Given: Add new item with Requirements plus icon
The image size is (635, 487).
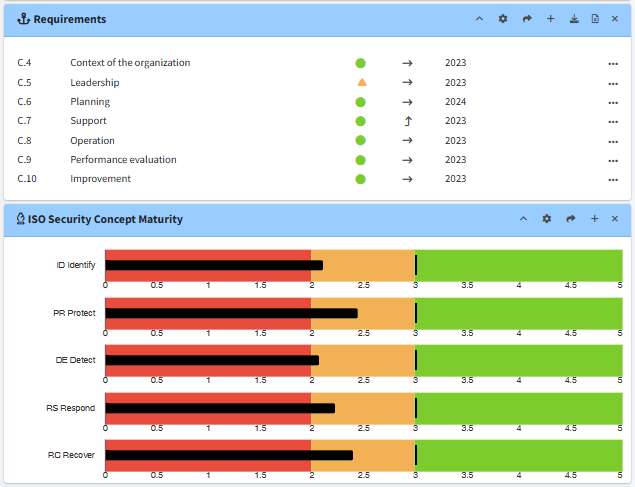Looking at the screenshot, I should [550, 19].
